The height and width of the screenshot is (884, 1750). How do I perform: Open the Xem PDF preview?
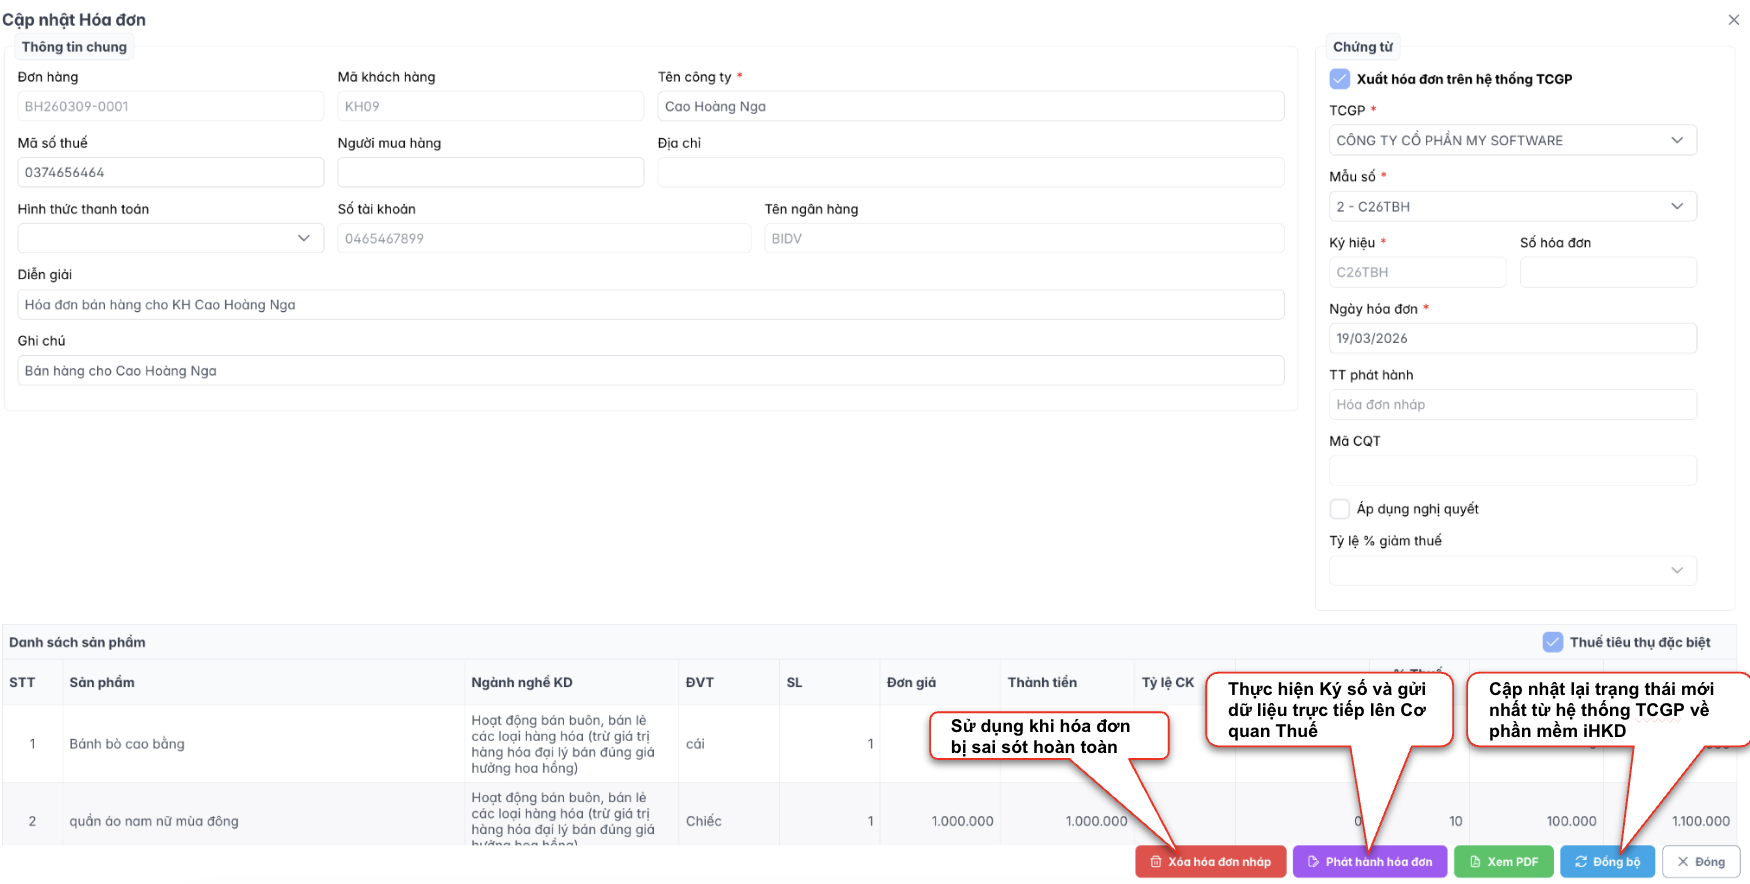pyautogui.click(x=1503, y=862)
